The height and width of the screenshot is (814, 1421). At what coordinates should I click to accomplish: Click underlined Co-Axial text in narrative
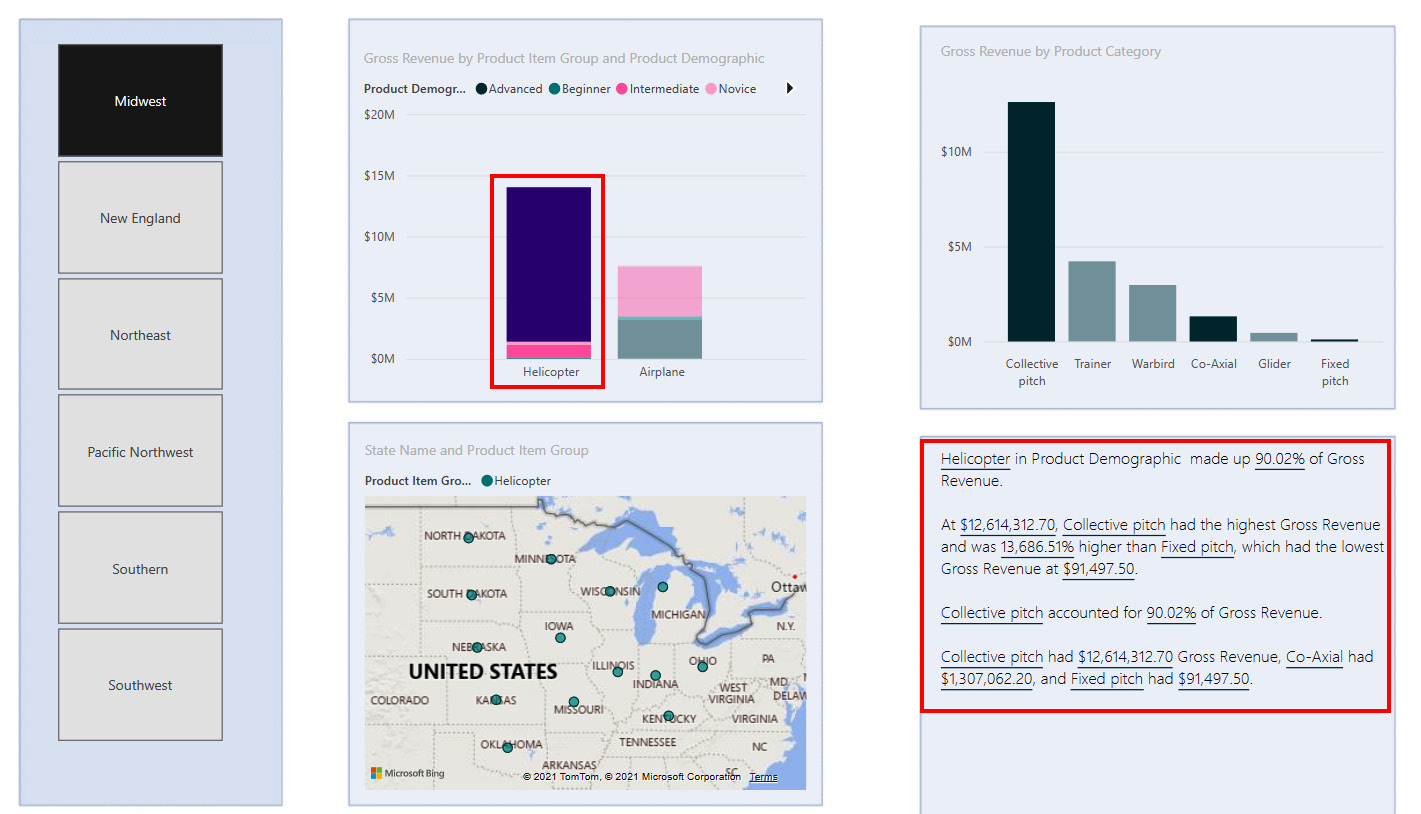1313,657
